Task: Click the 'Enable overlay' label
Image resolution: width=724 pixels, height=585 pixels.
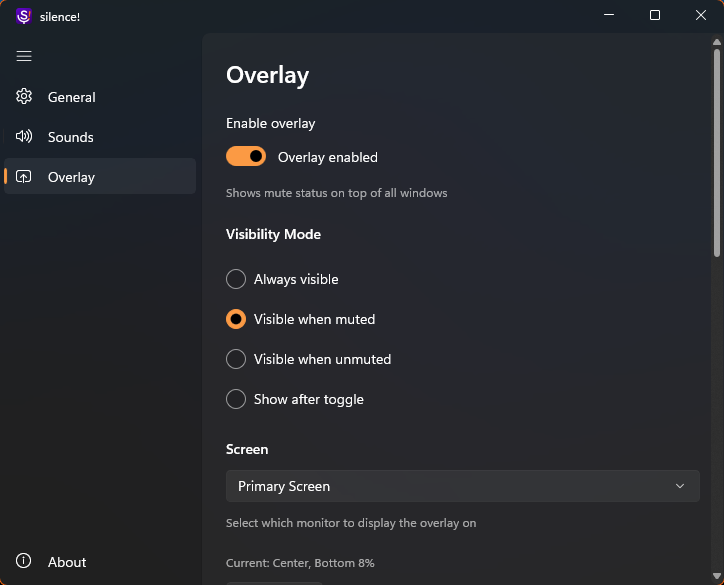Action: pos(271,123)
